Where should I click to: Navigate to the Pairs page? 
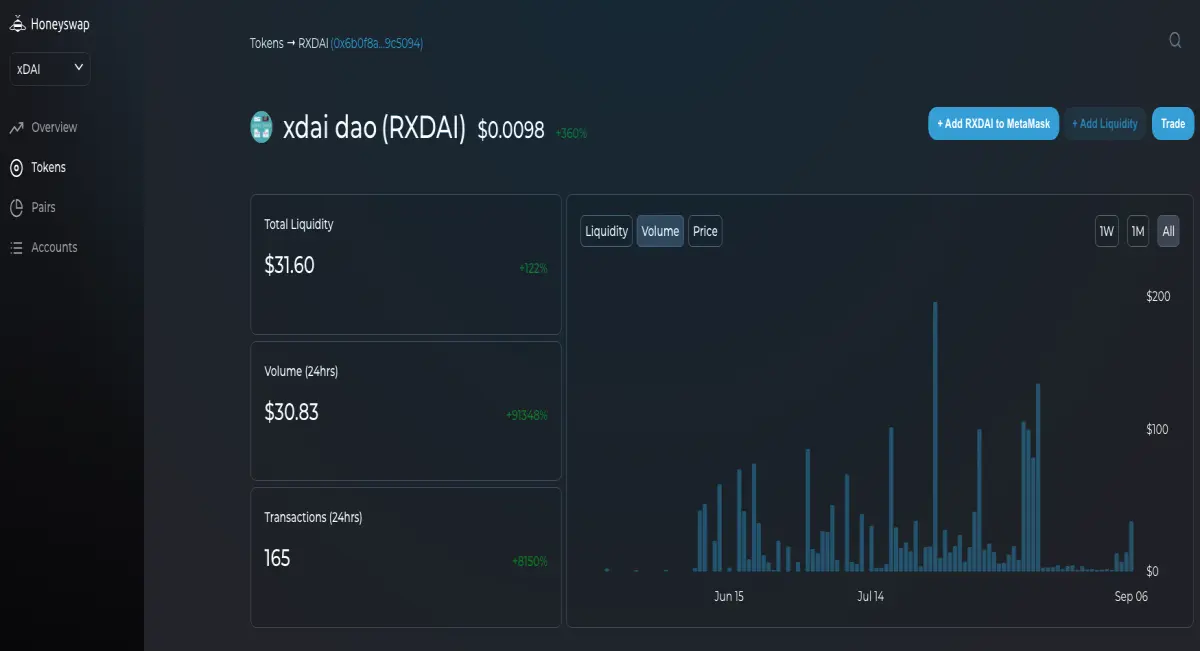pyautogui.click(x=43, y=208)
